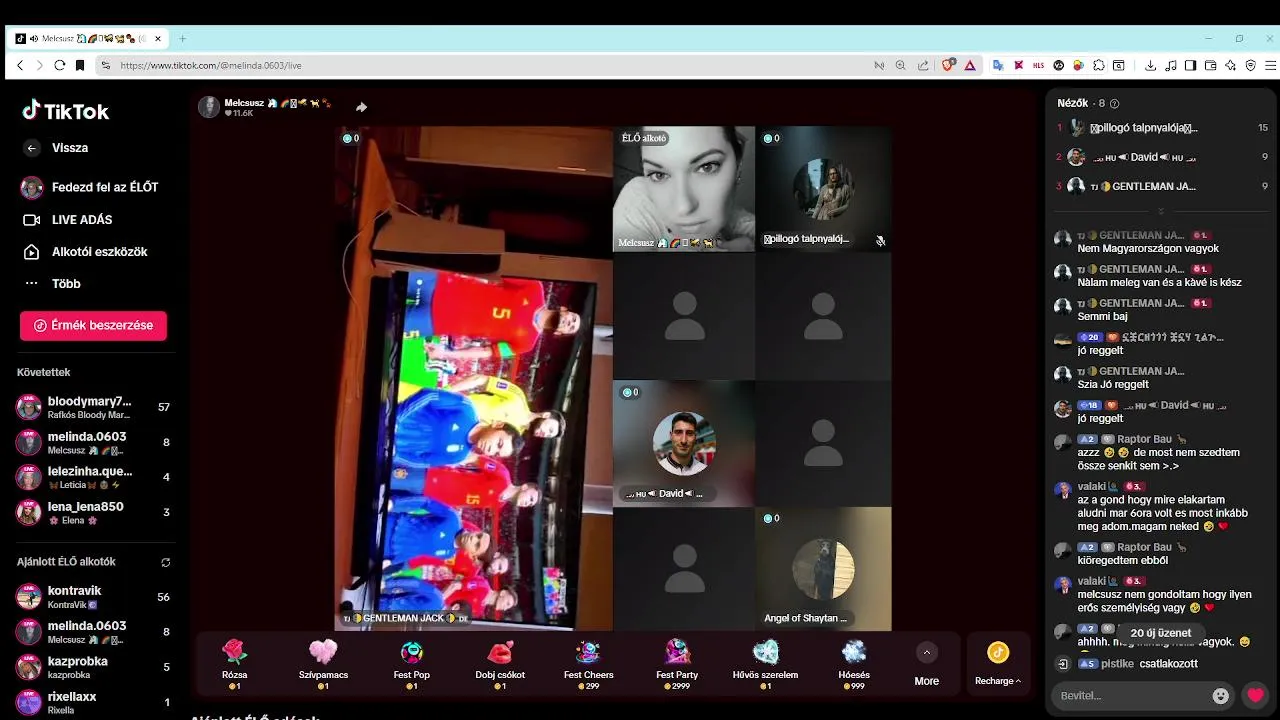Send the Fest Pop gift
This screenshot has height=720, width=1280.
411,664
